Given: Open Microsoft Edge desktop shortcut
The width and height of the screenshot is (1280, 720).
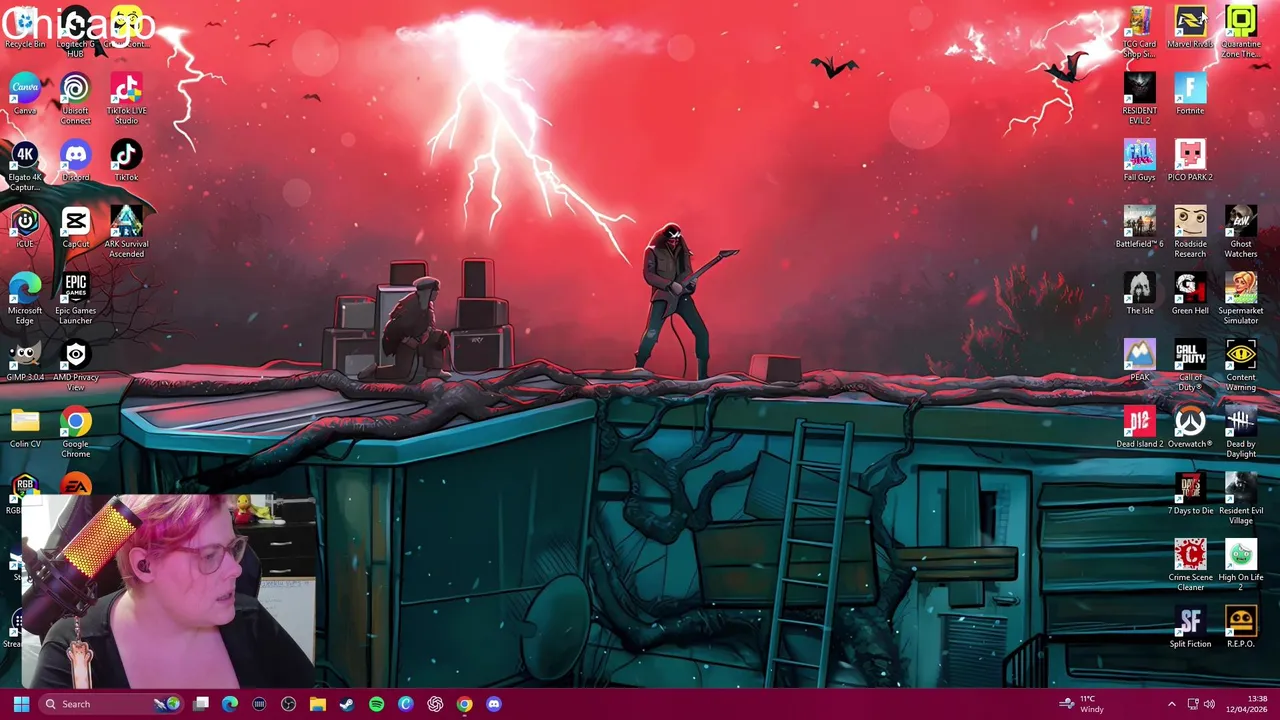Looking at the screenshot, I should click(x=25, y=298).
